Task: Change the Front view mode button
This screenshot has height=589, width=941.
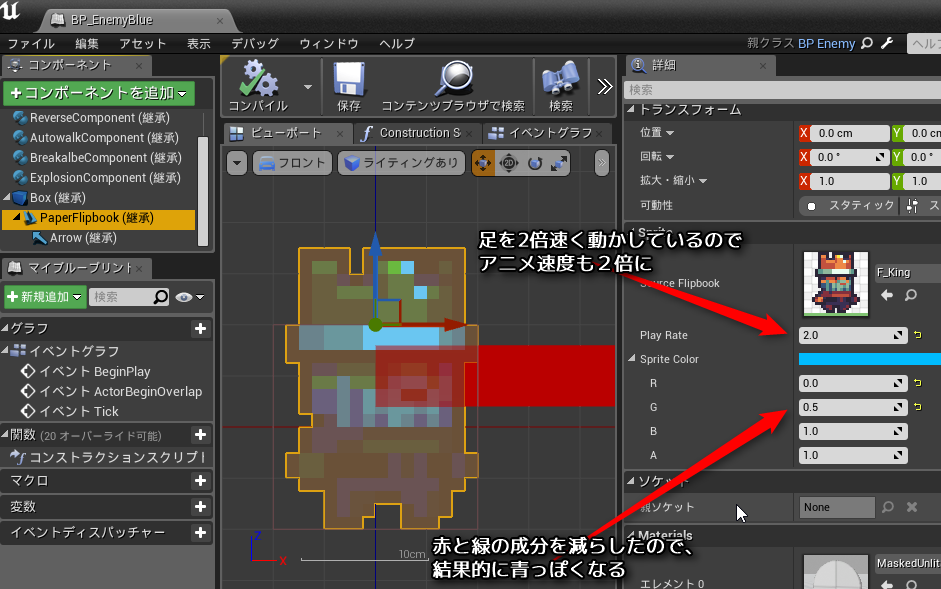Action: click(x=292, y=163)
